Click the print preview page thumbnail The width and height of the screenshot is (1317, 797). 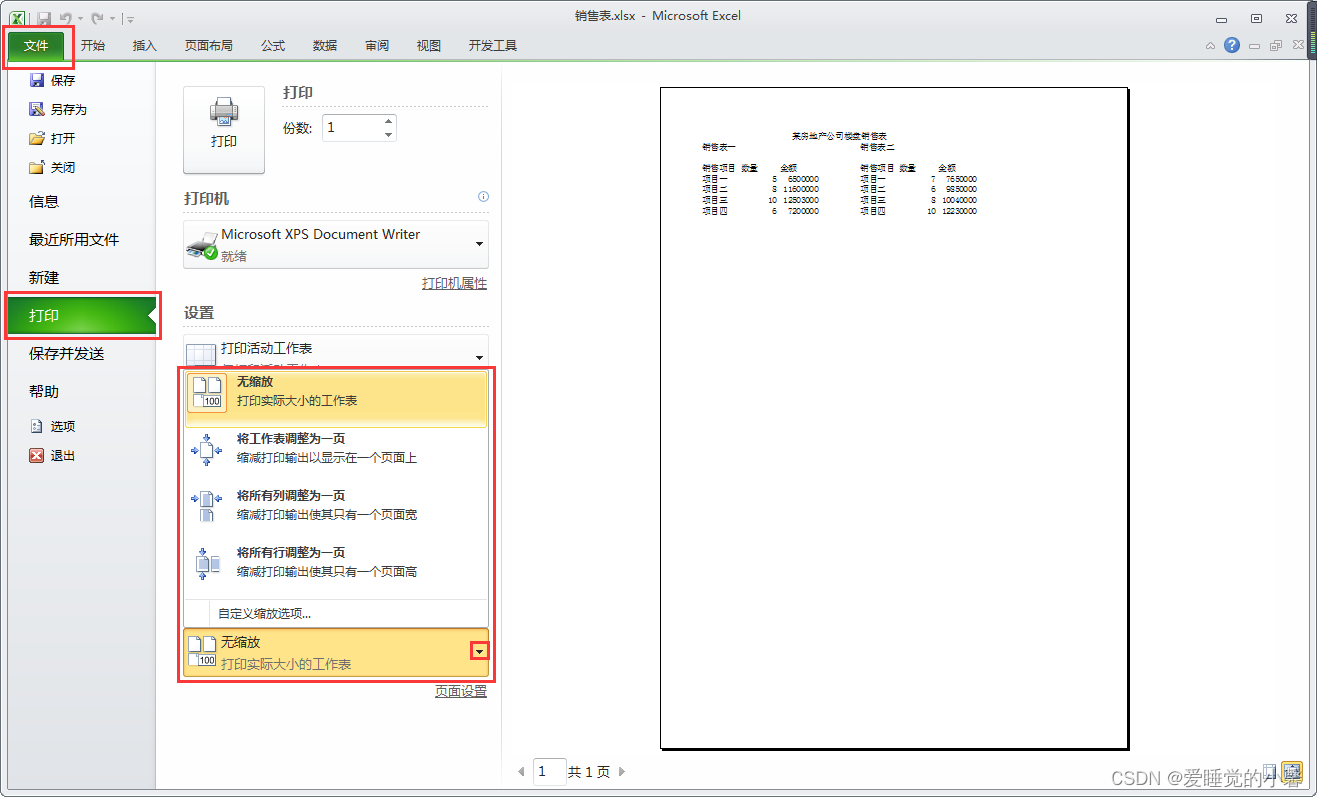pos(894,418)
